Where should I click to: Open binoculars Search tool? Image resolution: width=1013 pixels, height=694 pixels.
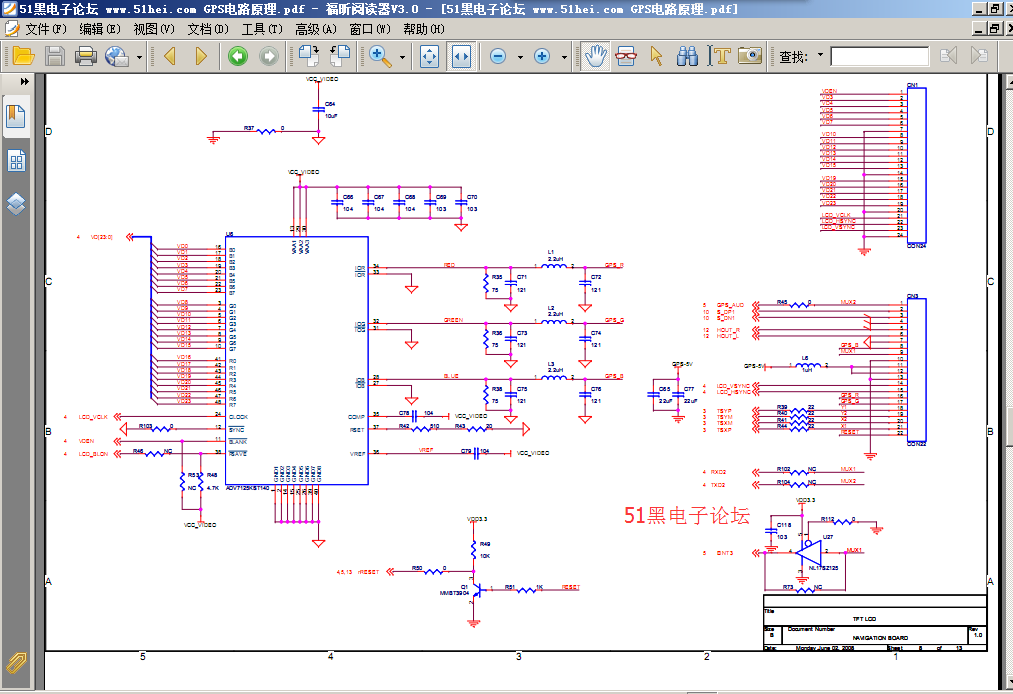687,56
